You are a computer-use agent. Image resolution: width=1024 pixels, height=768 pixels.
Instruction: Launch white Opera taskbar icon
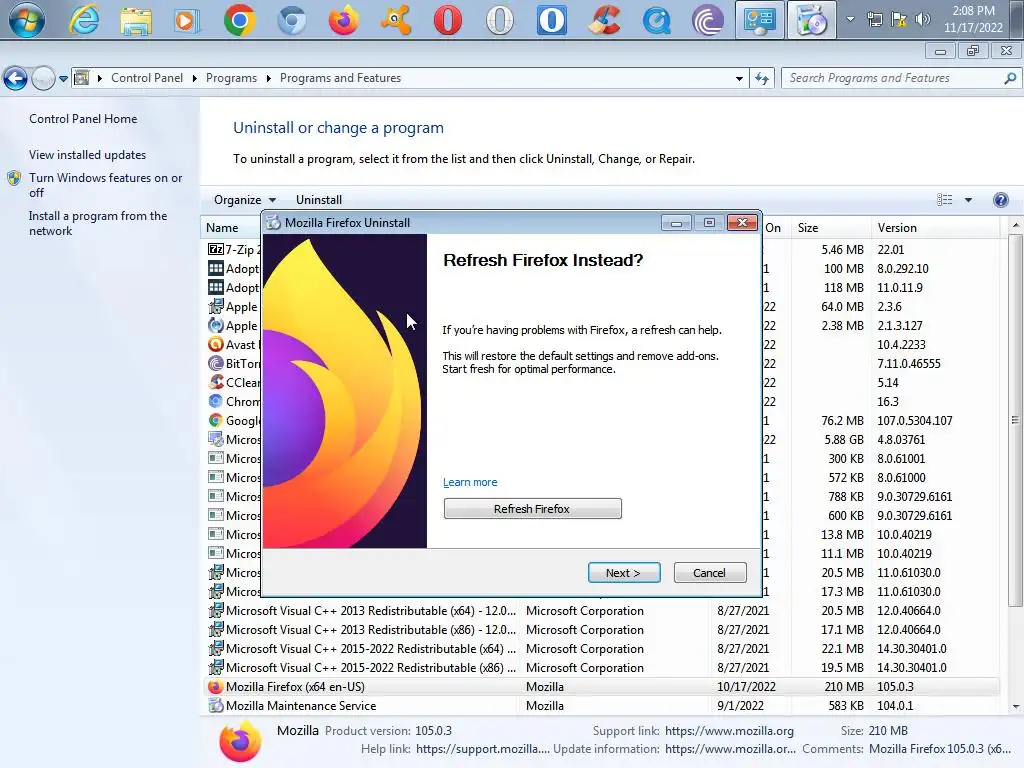click(500, 20)
